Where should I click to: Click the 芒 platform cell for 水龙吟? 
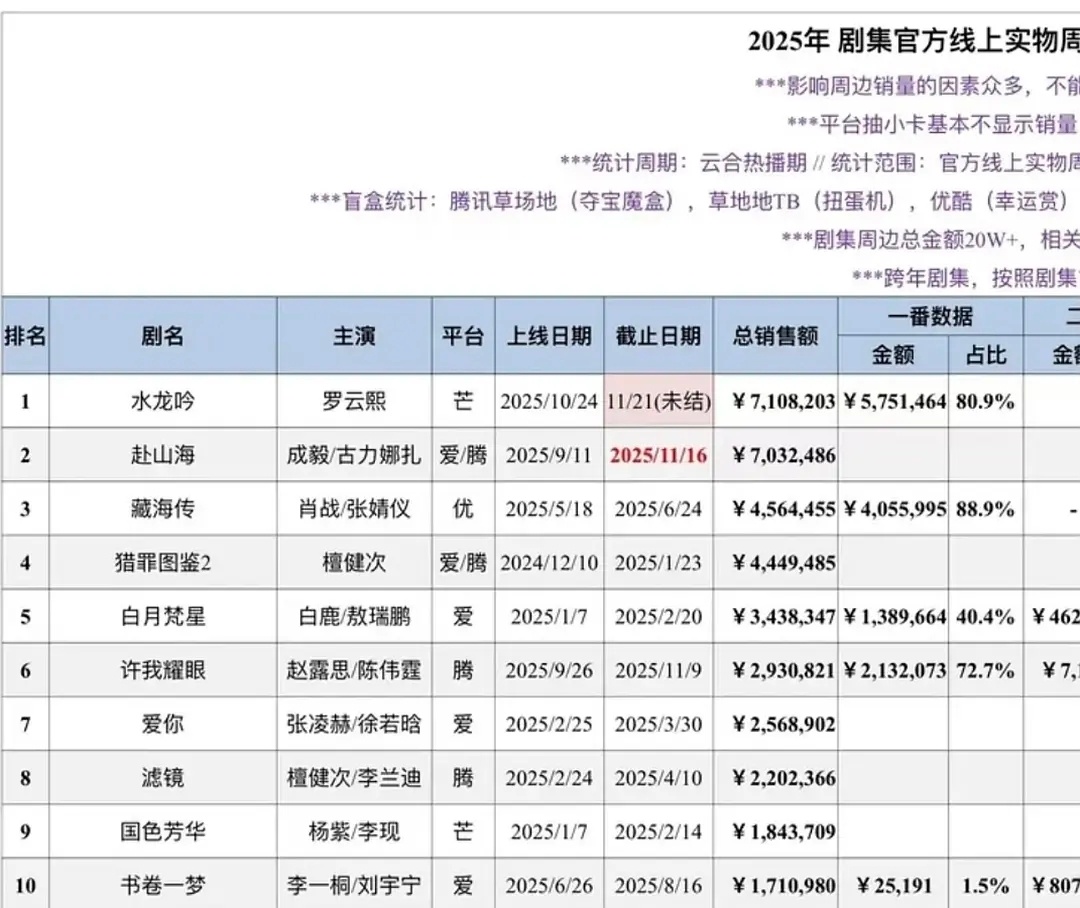pos(463,401)
